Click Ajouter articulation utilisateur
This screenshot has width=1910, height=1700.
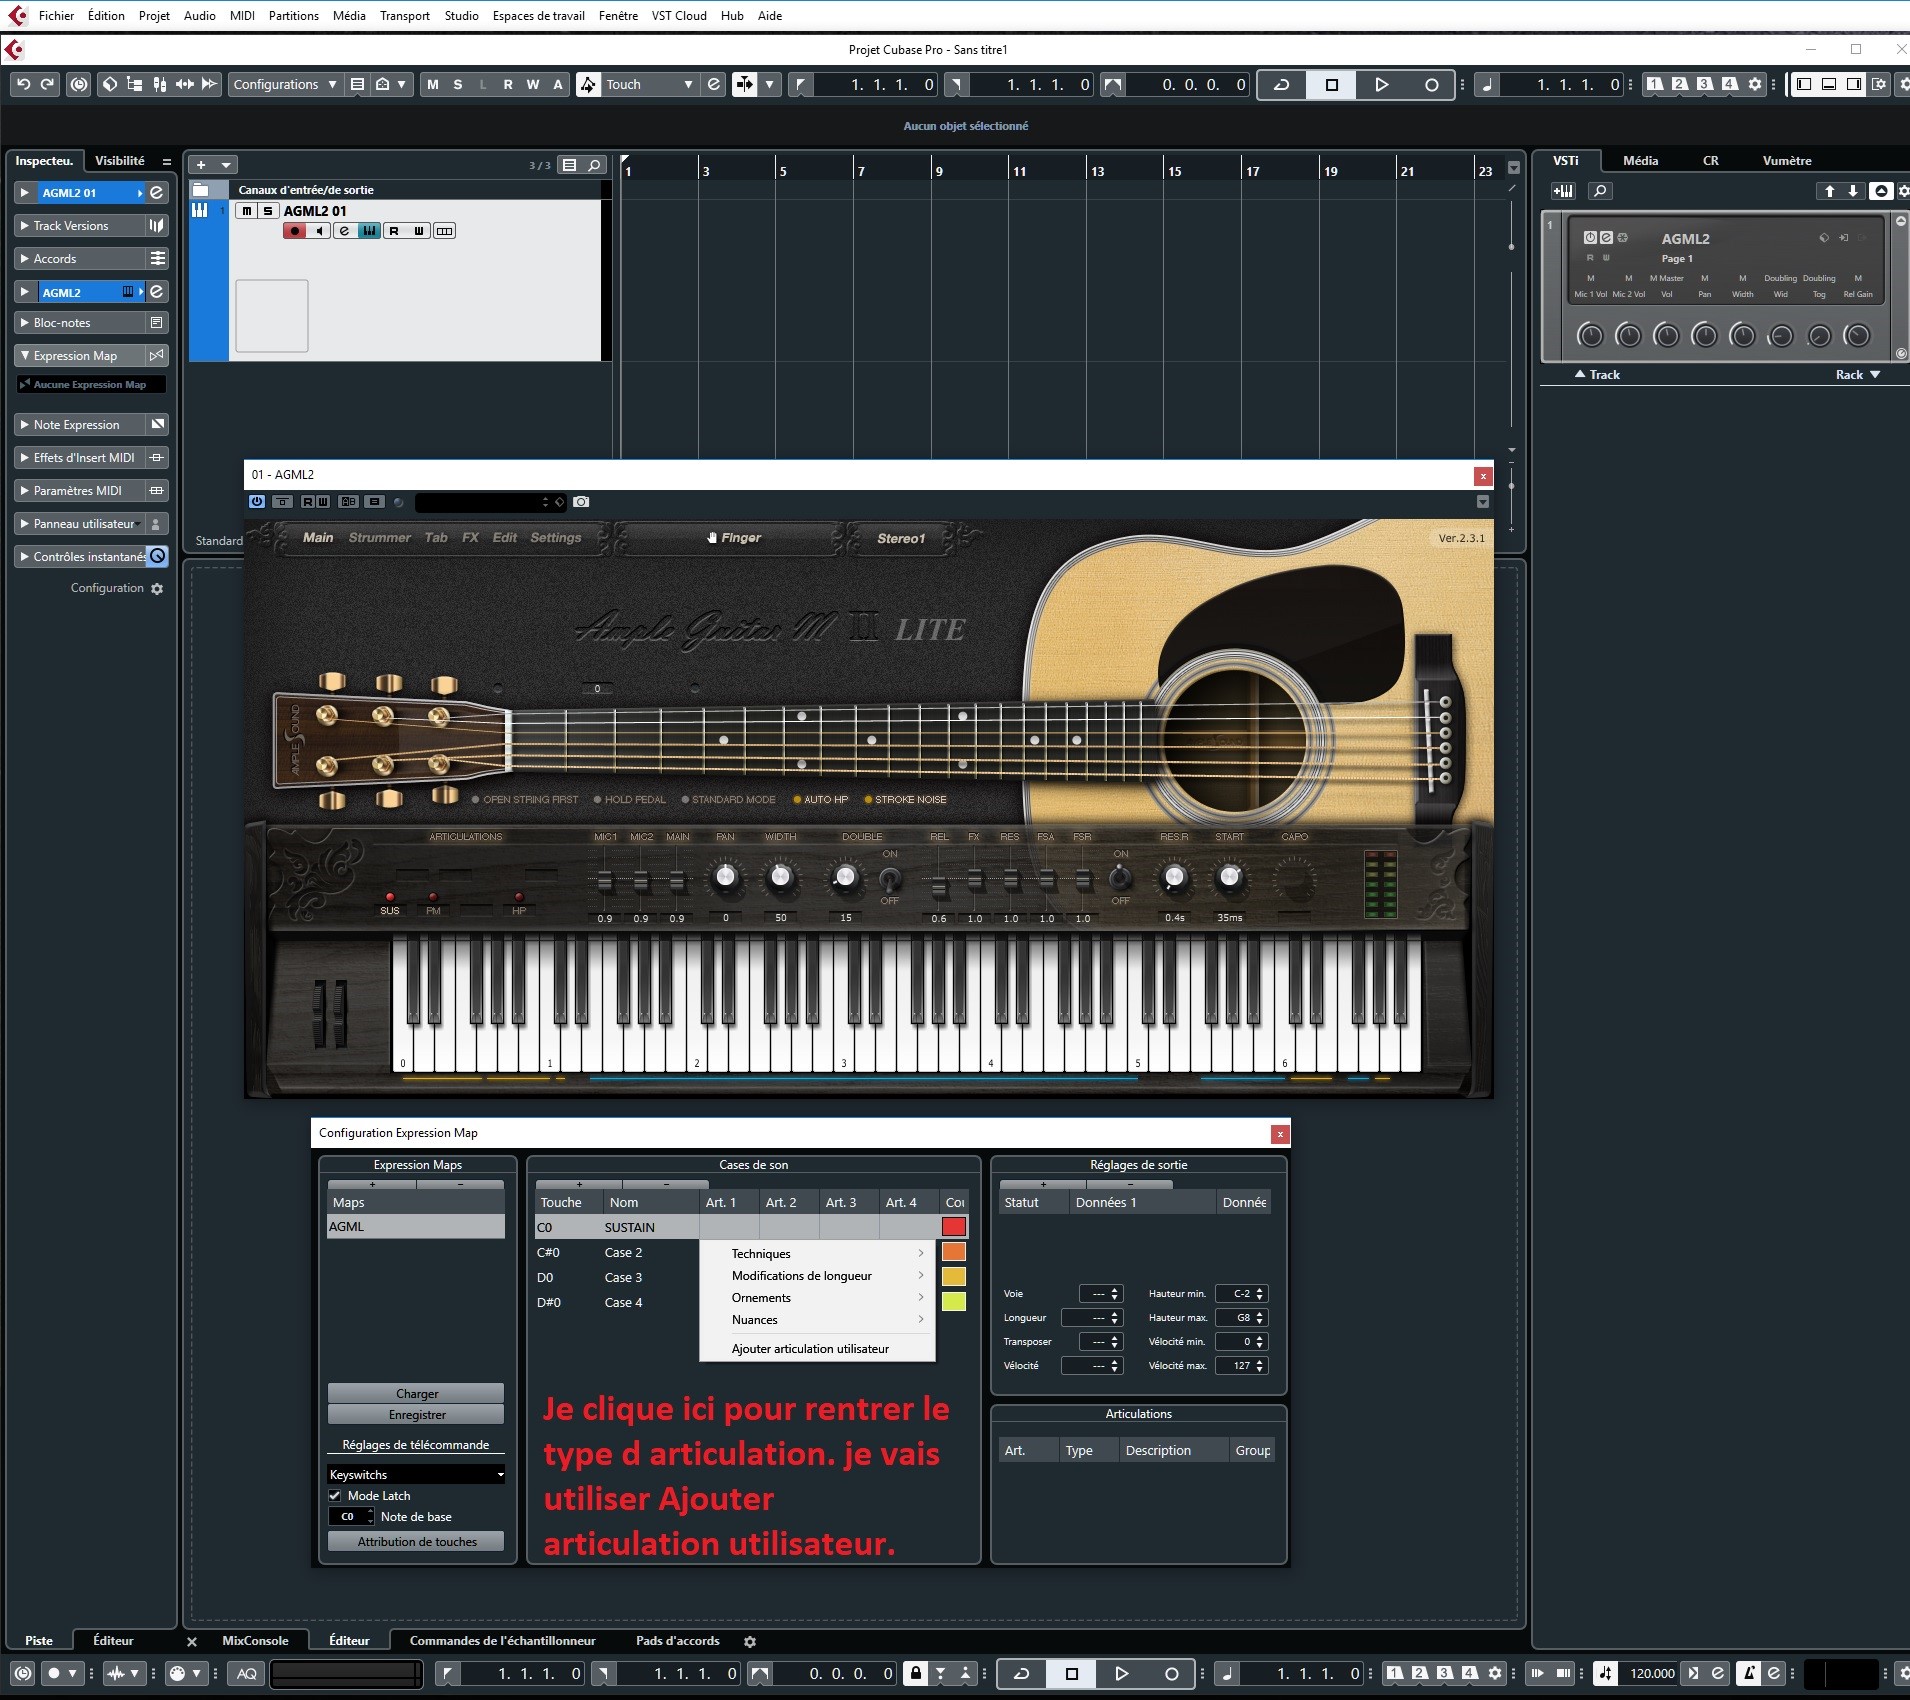808,1348
